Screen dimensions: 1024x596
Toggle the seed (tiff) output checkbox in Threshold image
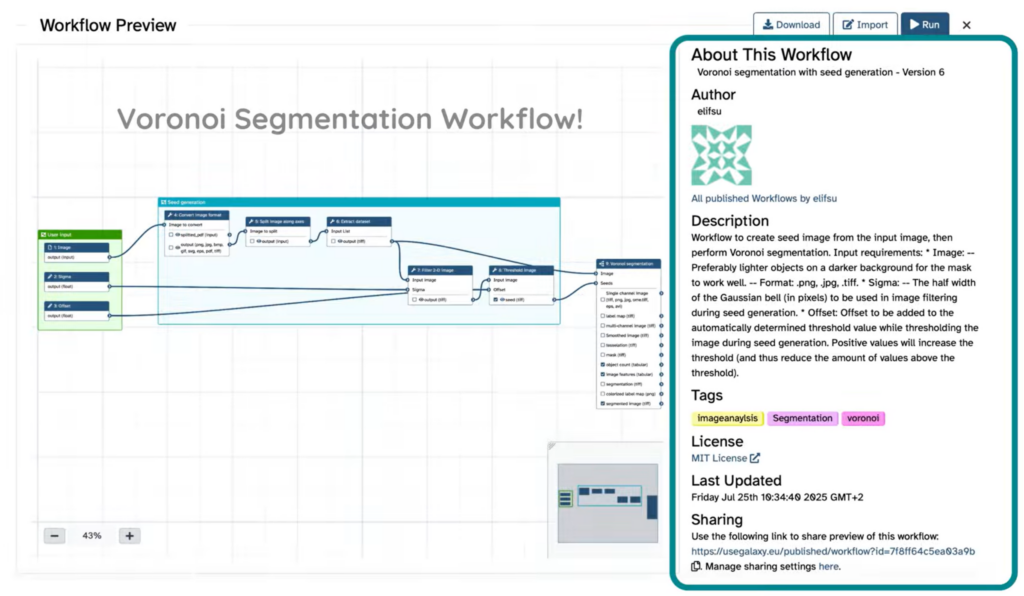point(497,299)
